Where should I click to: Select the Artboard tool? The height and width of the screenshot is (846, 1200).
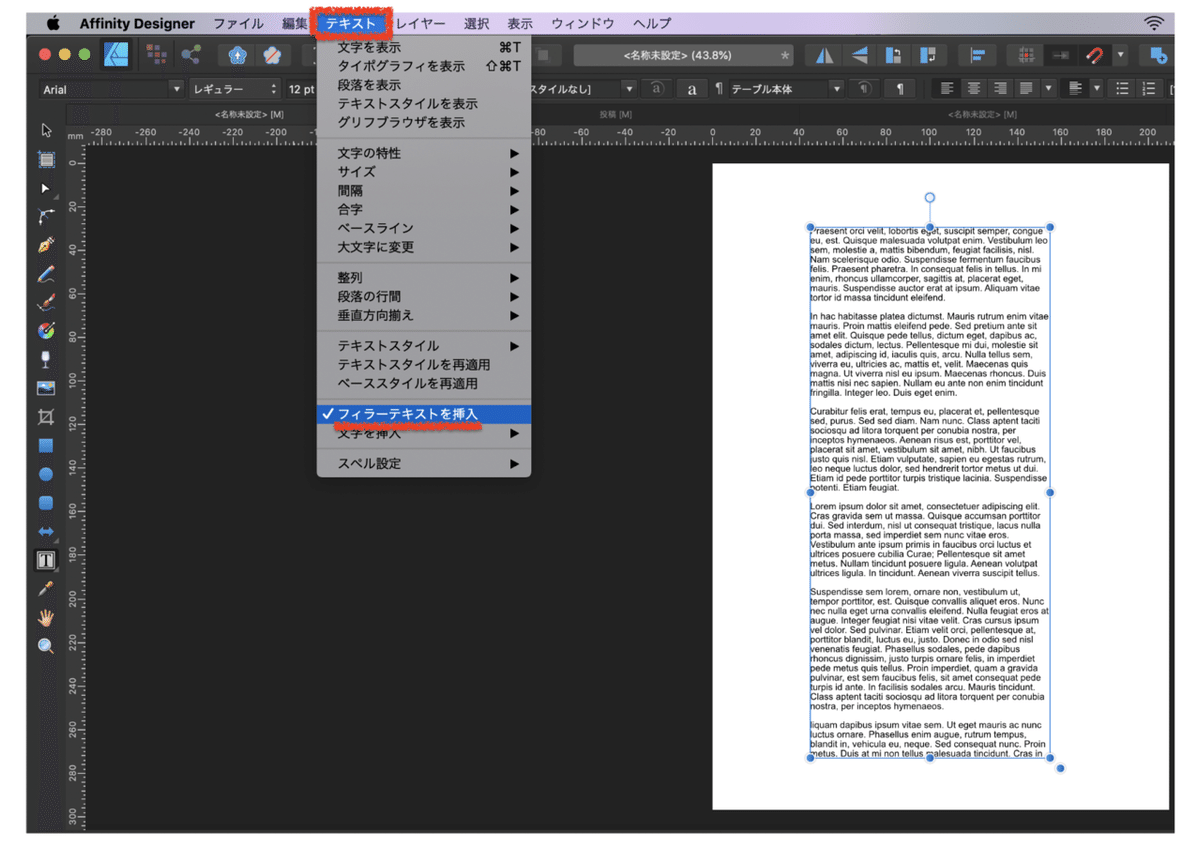click(46, 159)
